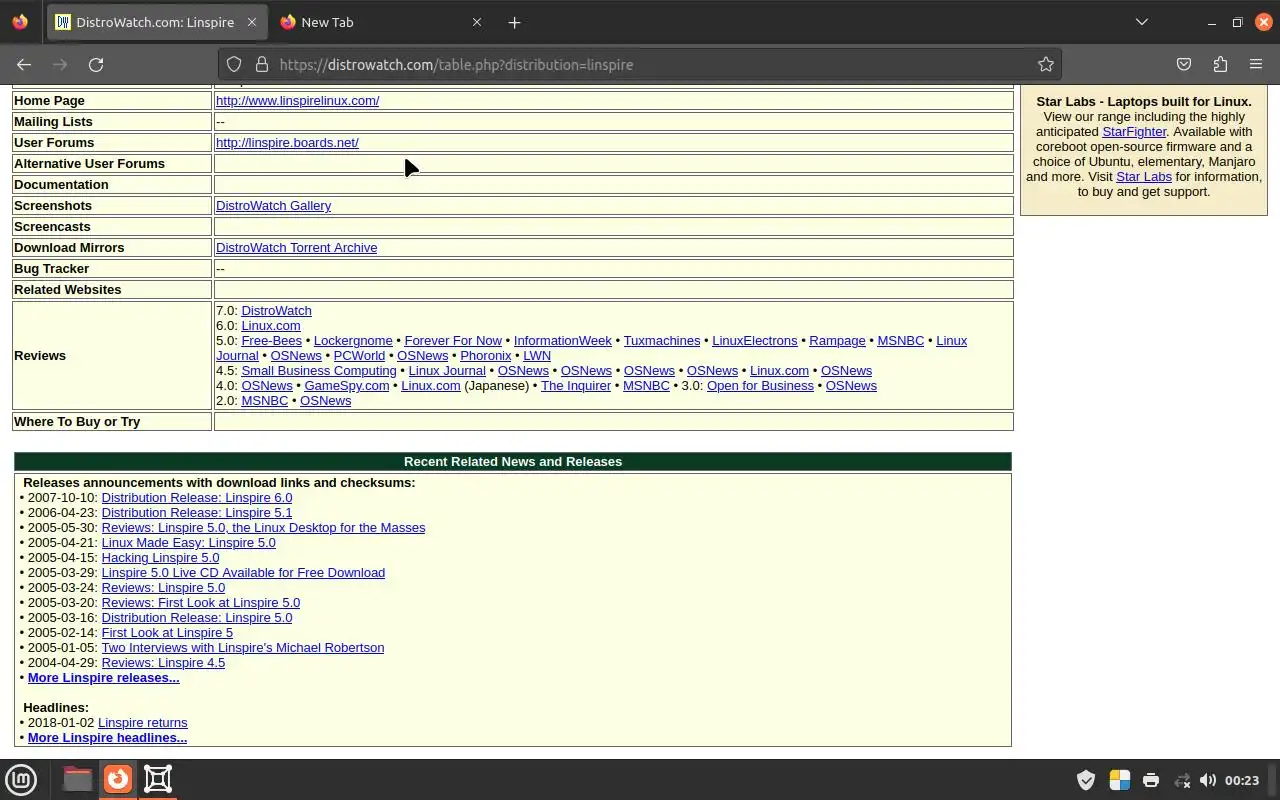Open the volume control tray icon

(x=1208, y=780)
